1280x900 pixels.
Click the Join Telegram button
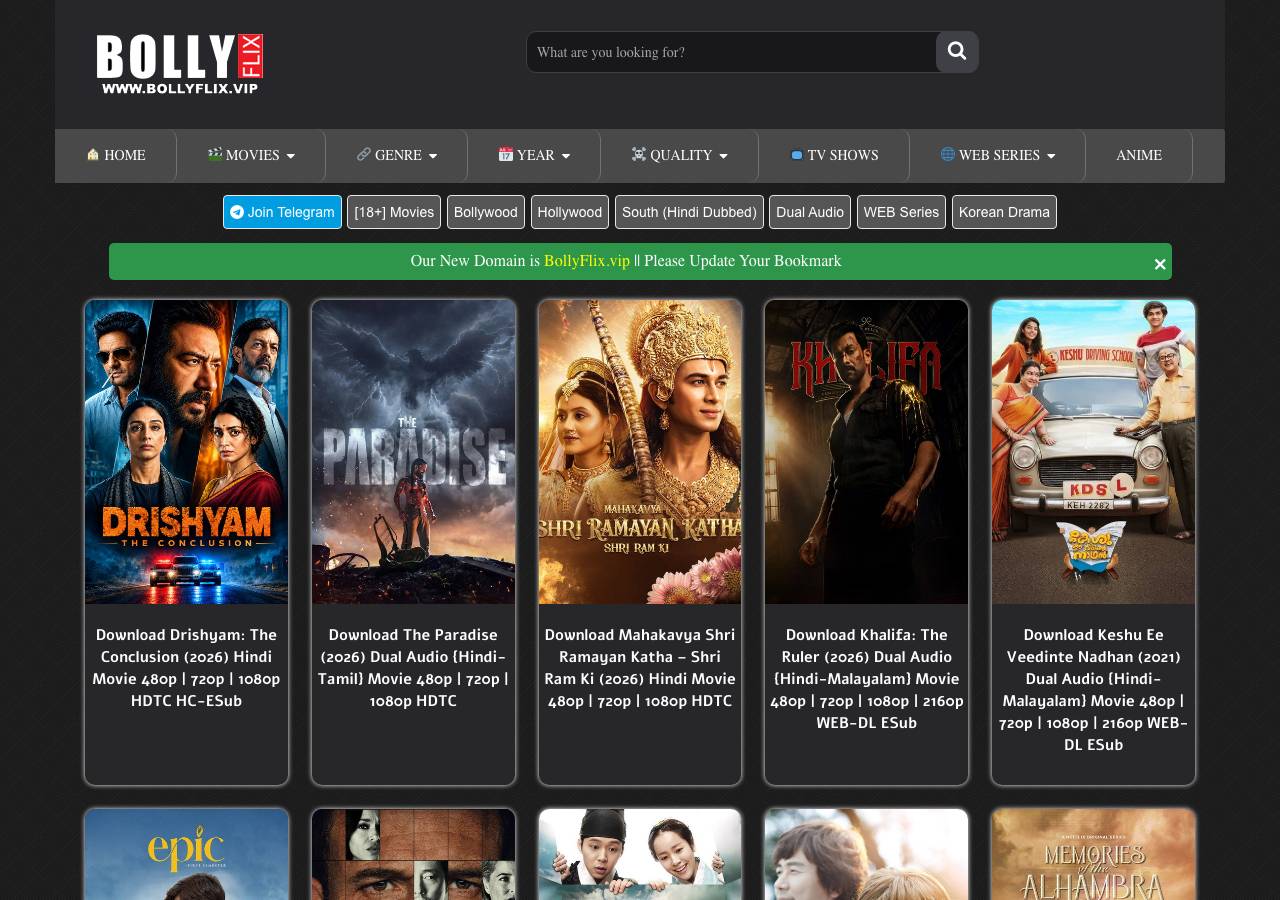pos(282,212)
